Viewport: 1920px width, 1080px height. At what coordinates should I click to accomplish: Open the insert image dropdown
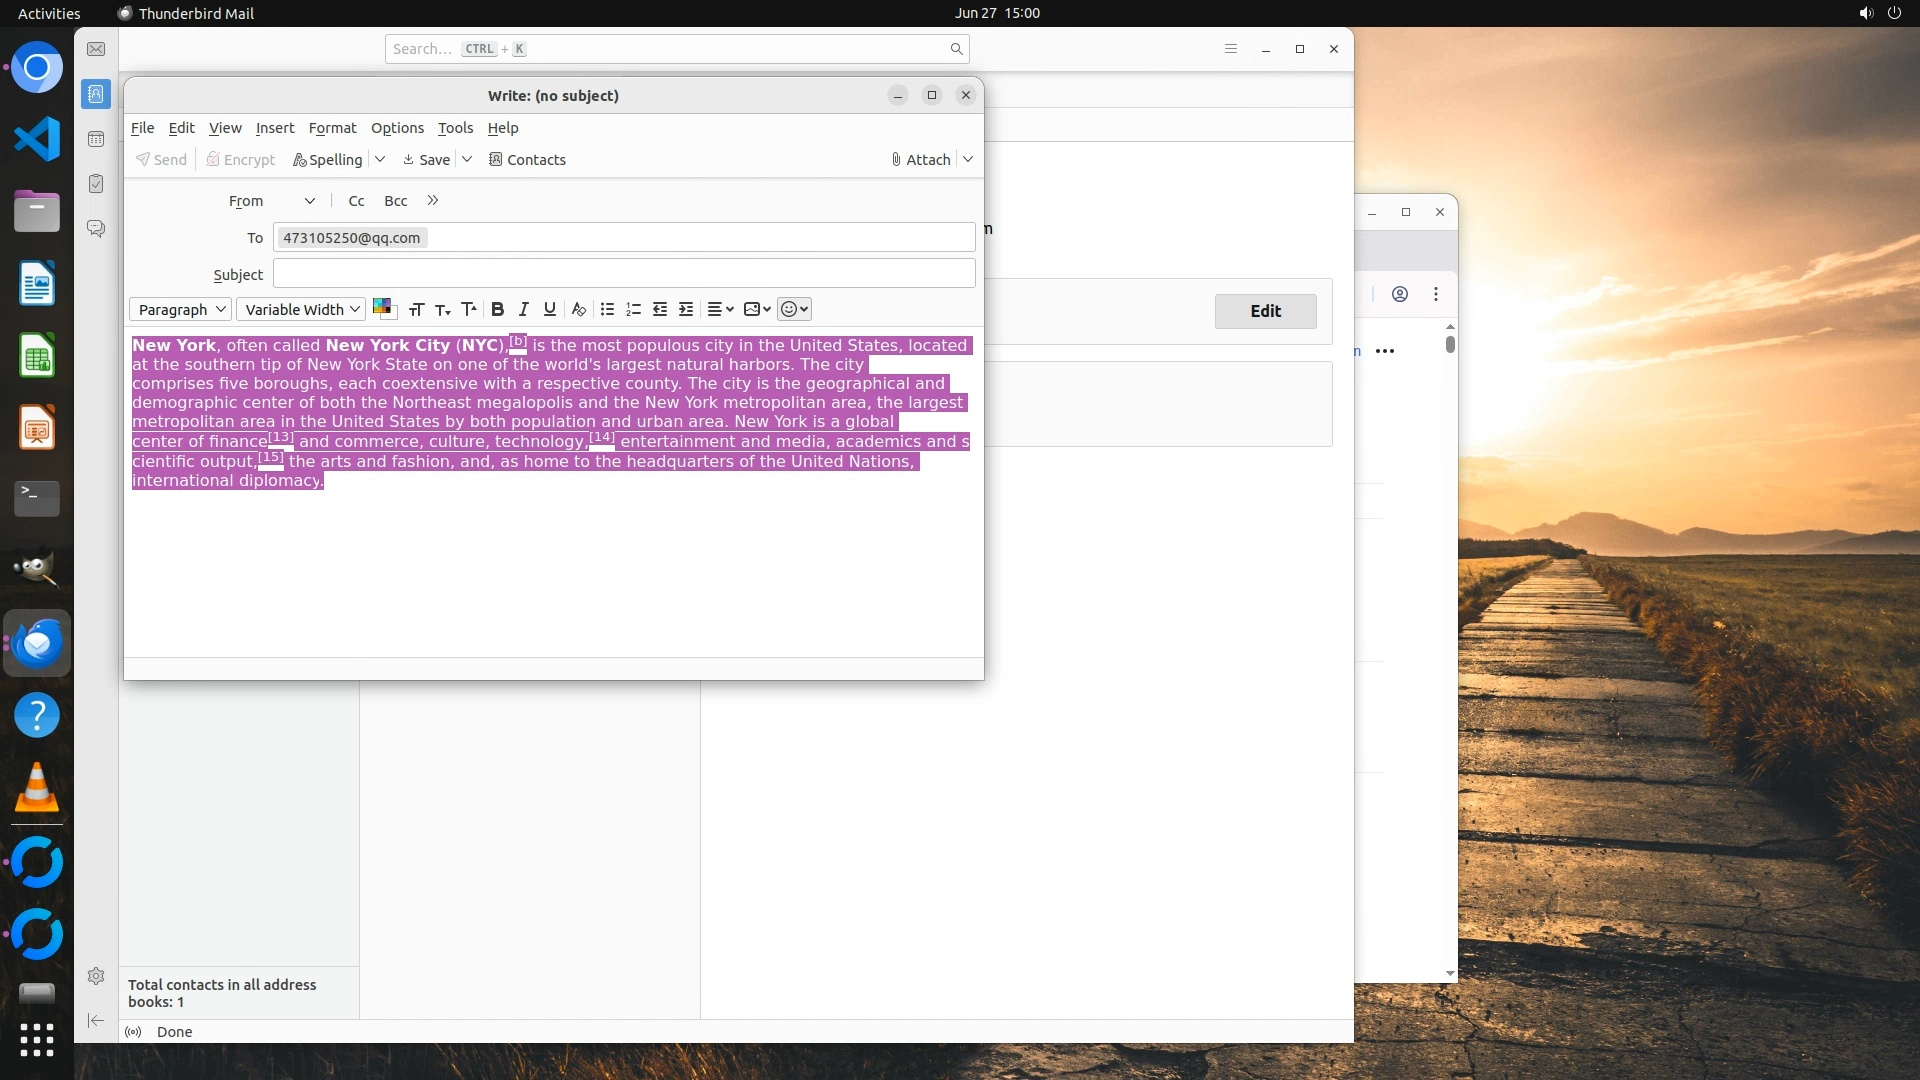(757, 309)
